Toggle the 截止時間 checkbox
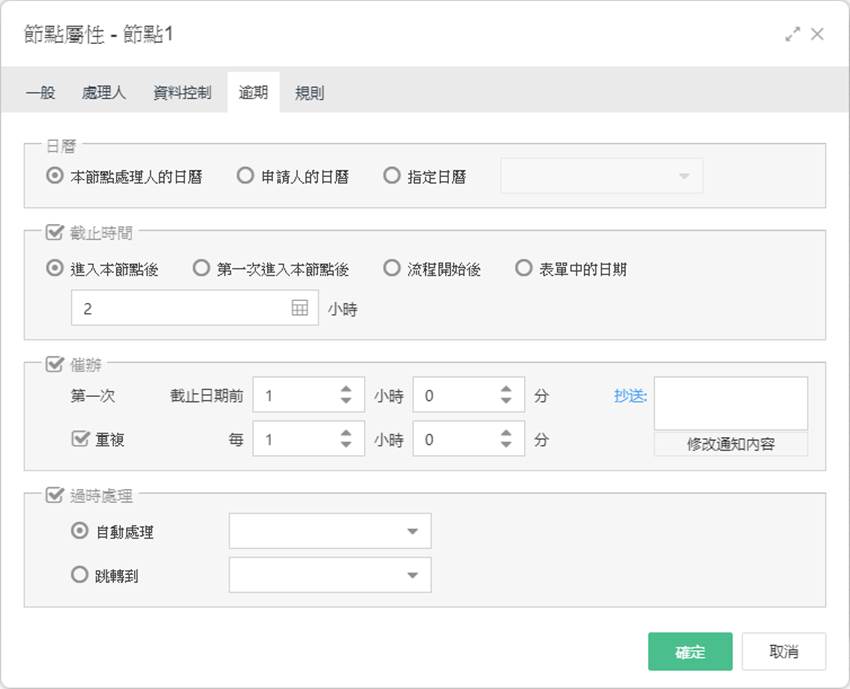The image size is (850, 689). click(55, 233)
